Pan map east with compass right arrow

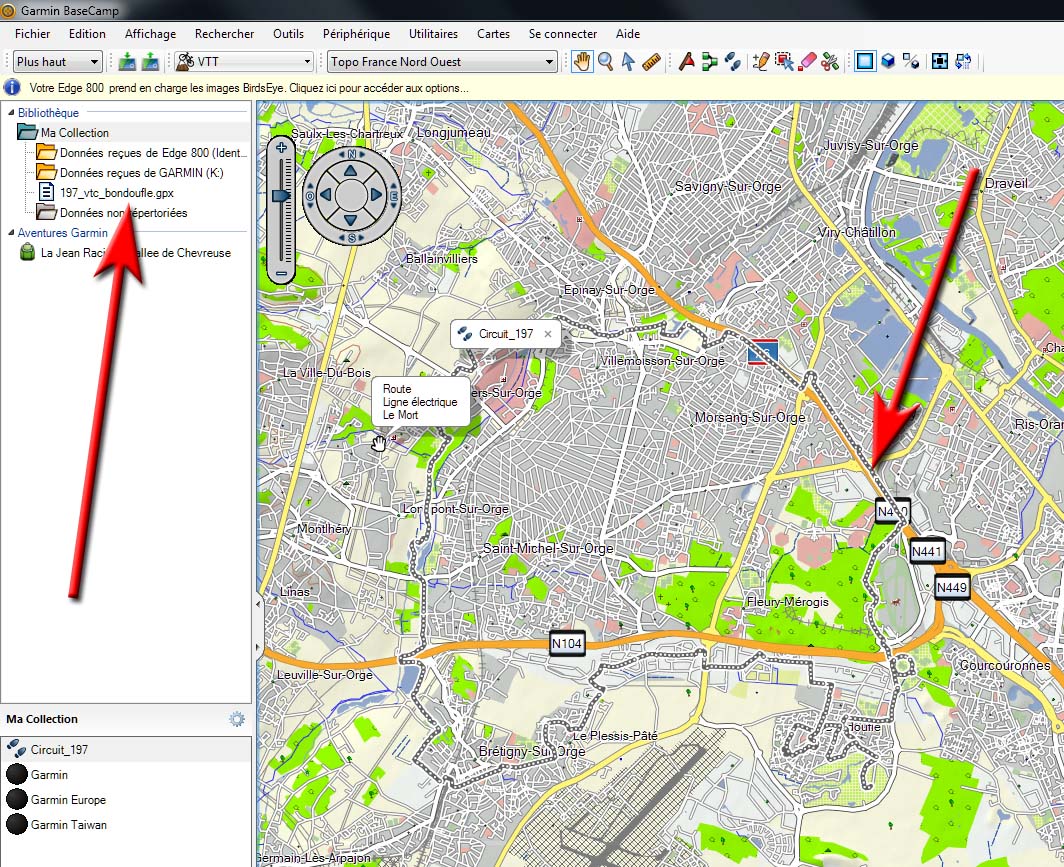376,195
